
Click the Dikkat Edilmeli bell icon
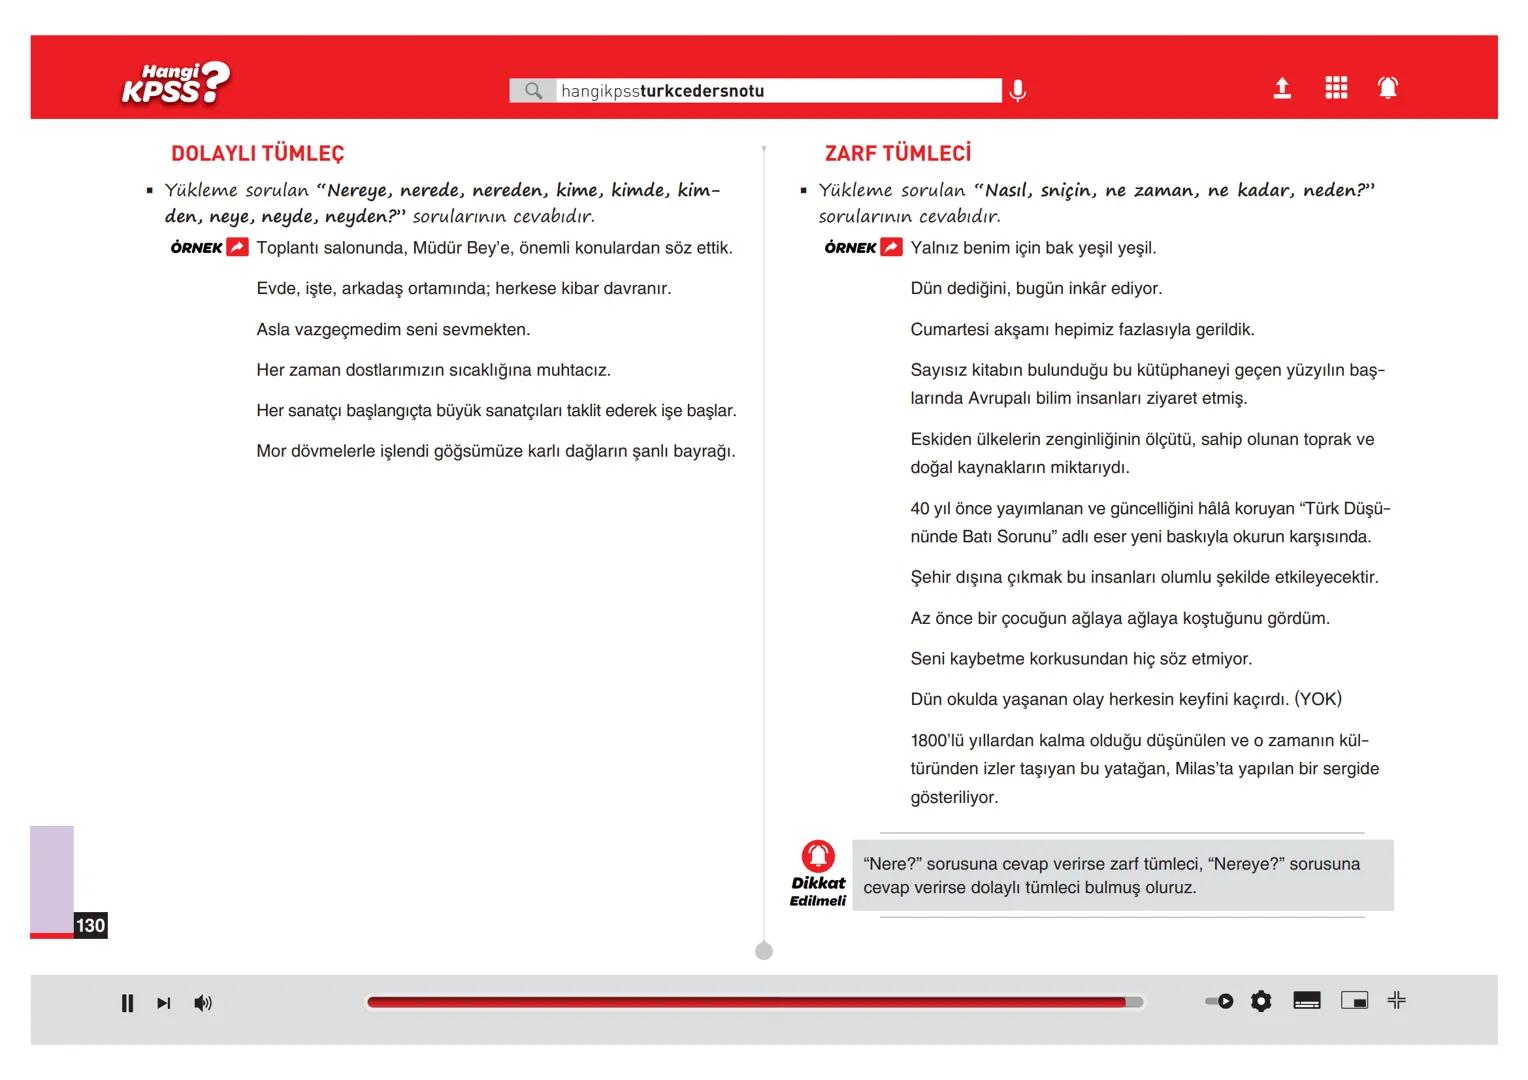pos(818,856)
